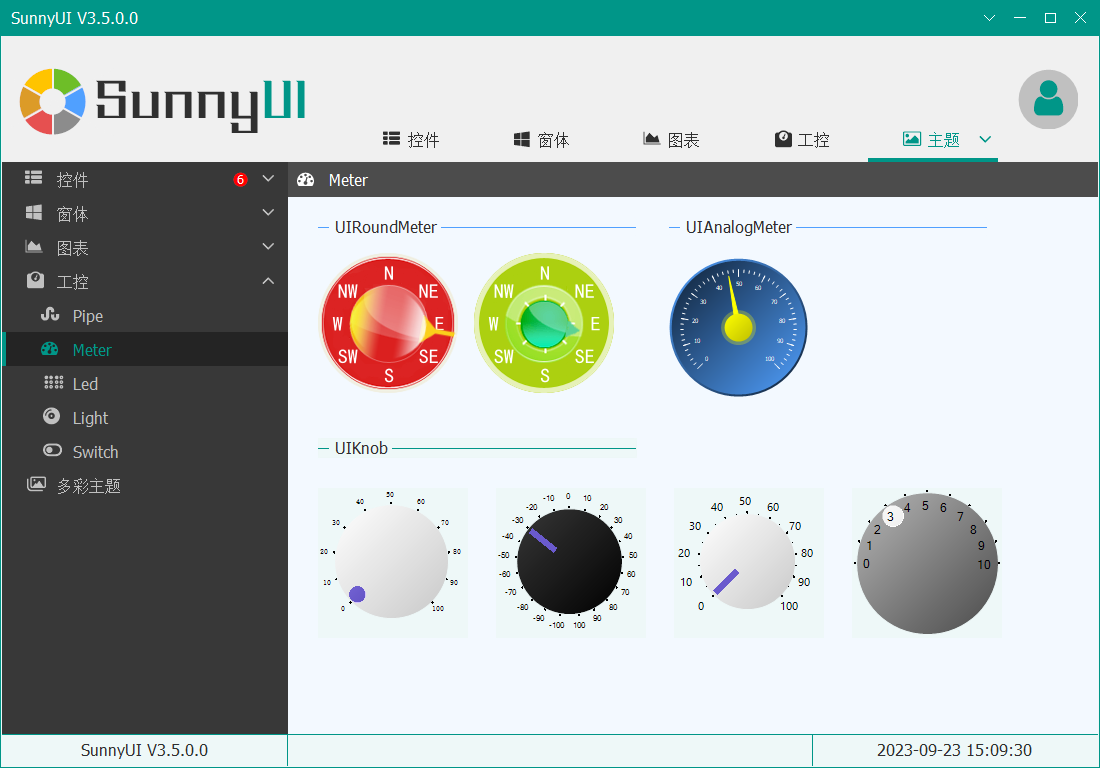
Task: Click the red compass round meter
Action: (x=388, y=323)
